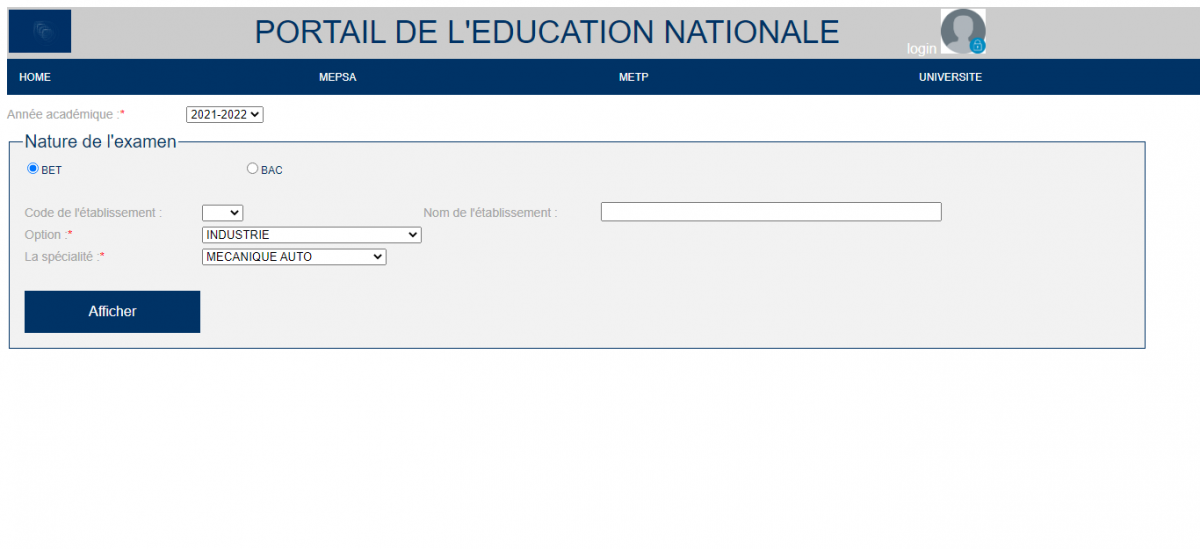Open the UNIVERSITE menu item

(950, 77)
